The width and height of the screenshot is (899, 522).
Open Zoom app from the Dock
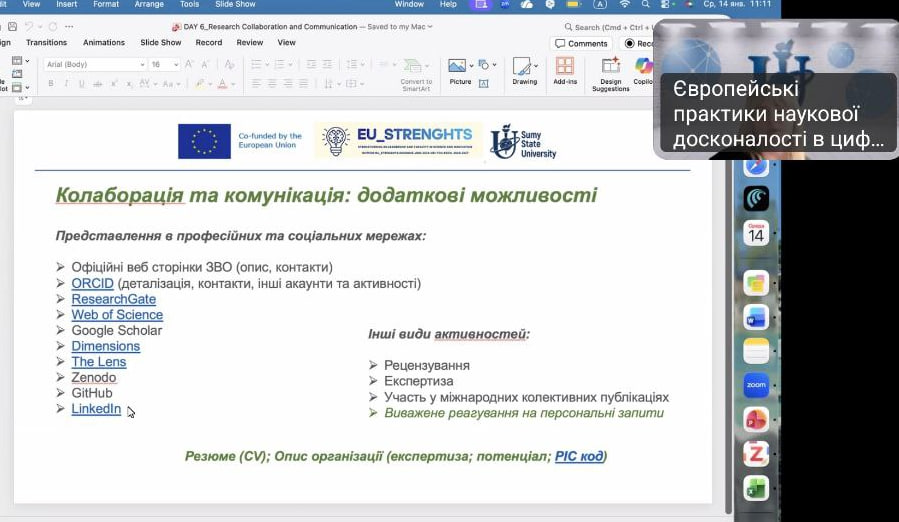point(756,385)
